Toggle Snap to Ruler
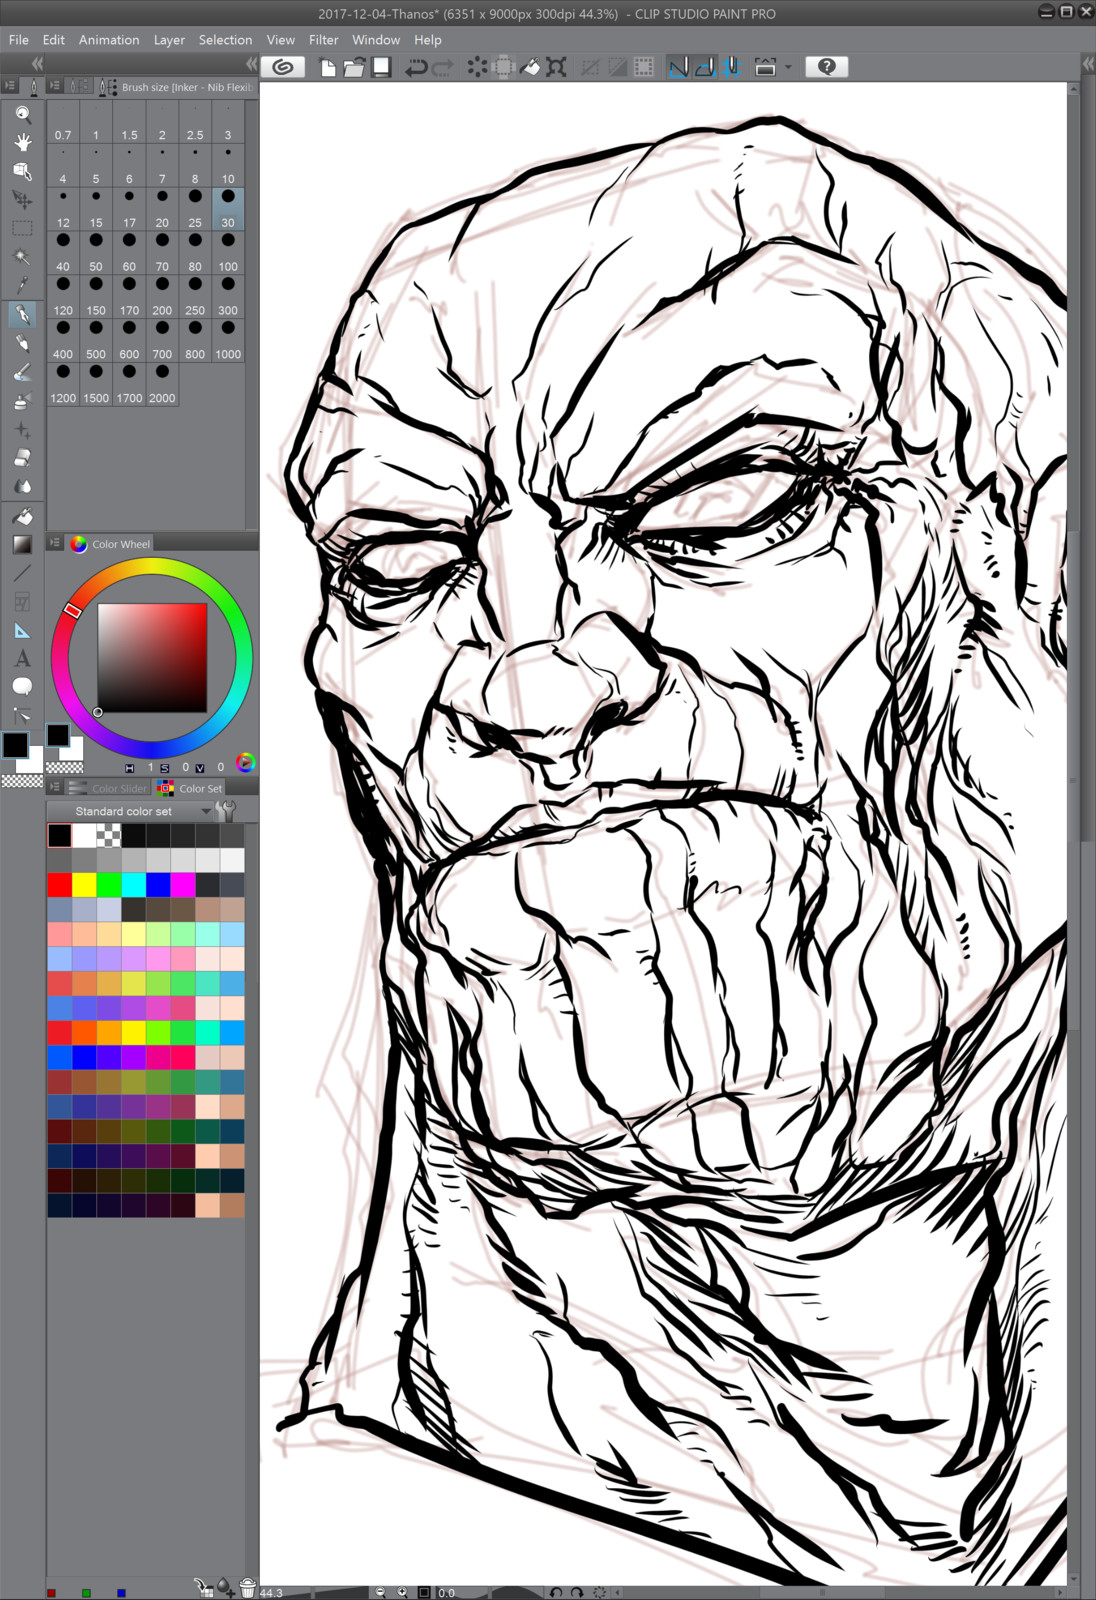 pos(678,67)
